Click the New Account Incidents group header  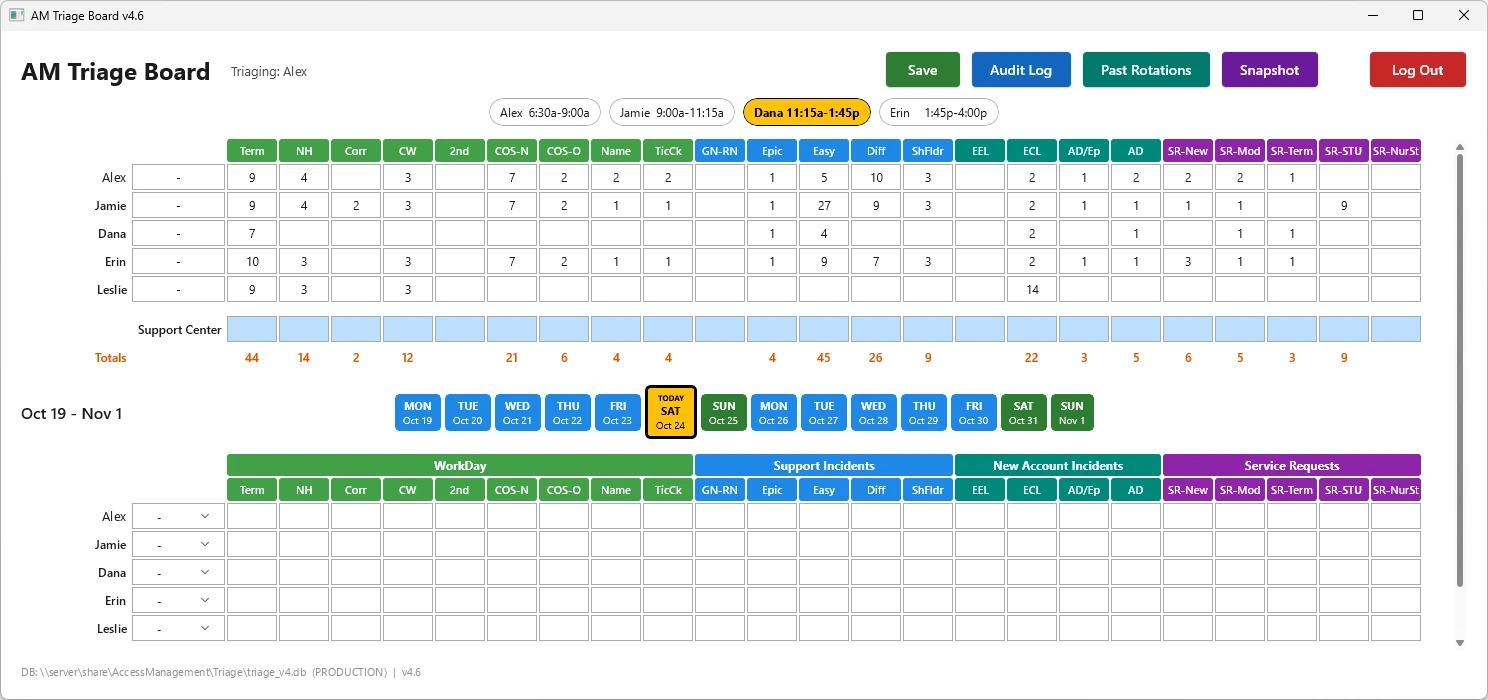pyautogui.click(x=1058, y=465)
